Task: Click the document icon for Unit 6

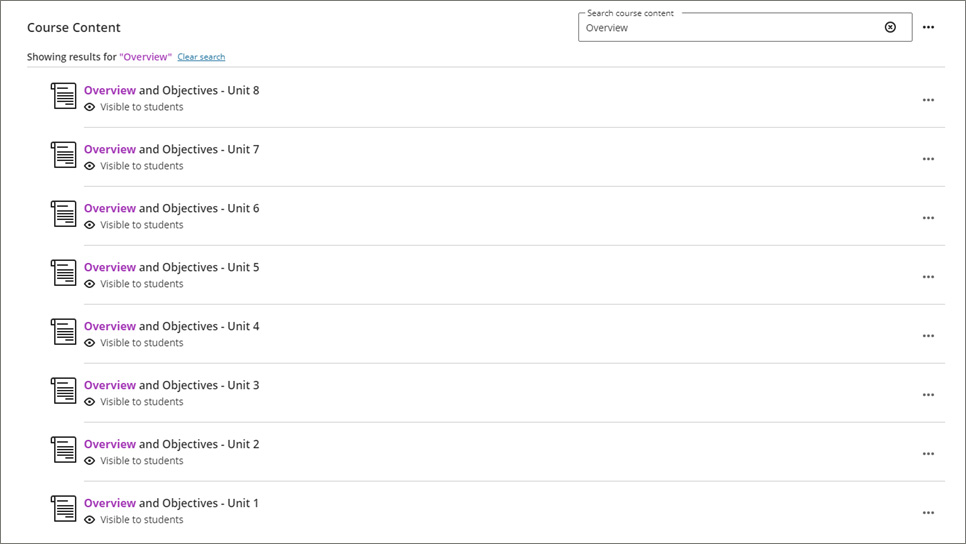Action: tap(64, 214)
